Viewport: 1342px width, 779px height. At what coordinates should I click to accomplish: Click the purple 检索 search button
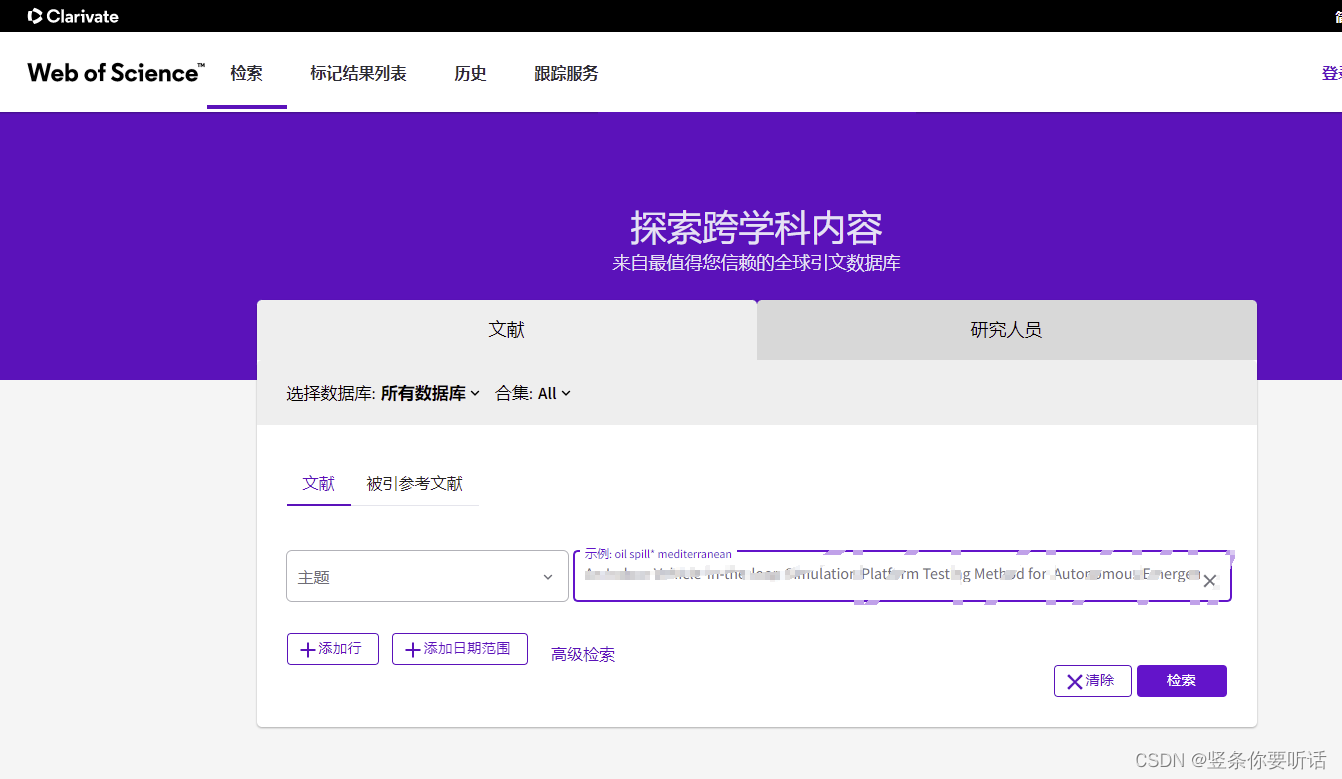coord(1182,681)
